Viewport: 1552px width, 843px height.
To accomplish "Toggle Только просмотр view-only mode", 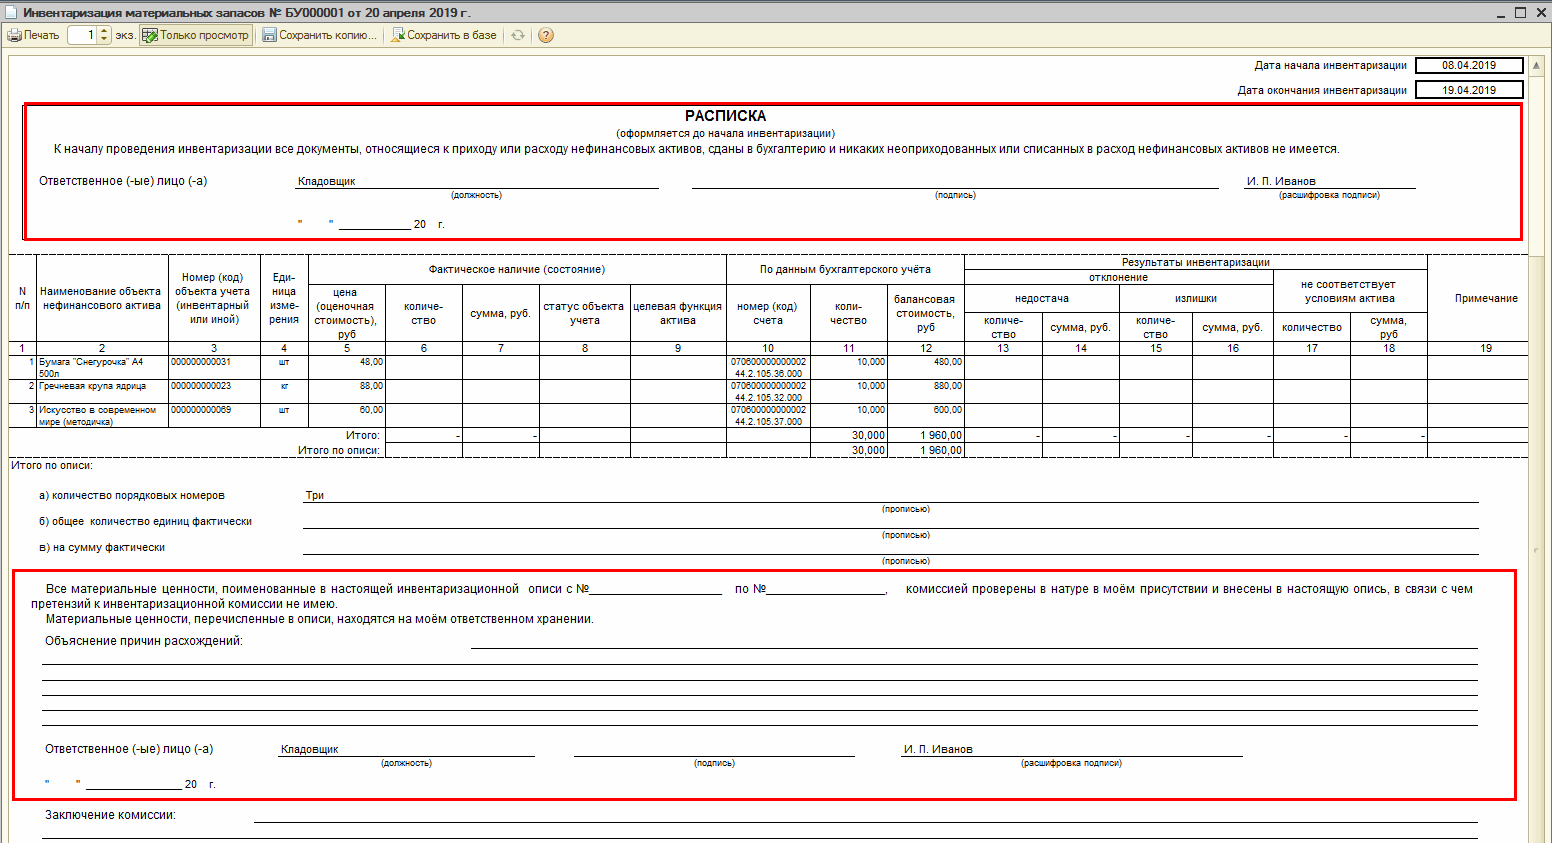I will [195, 35].
